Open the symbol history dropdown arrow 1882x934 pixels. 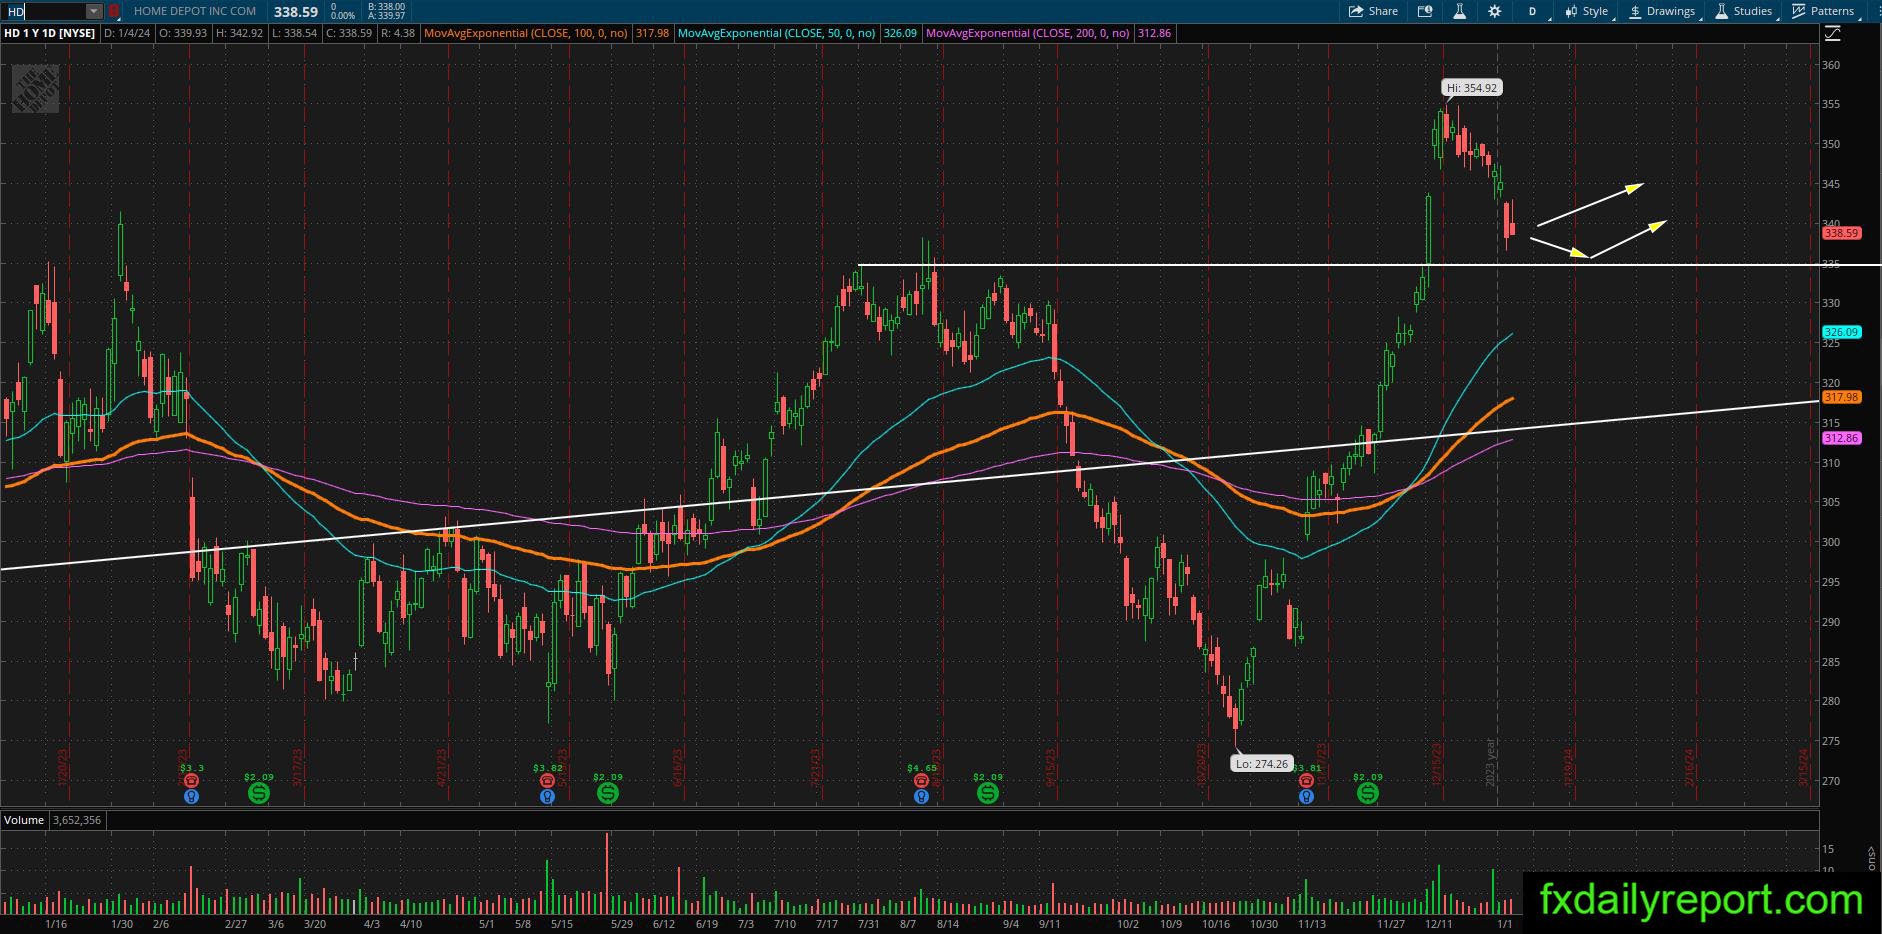94,12
